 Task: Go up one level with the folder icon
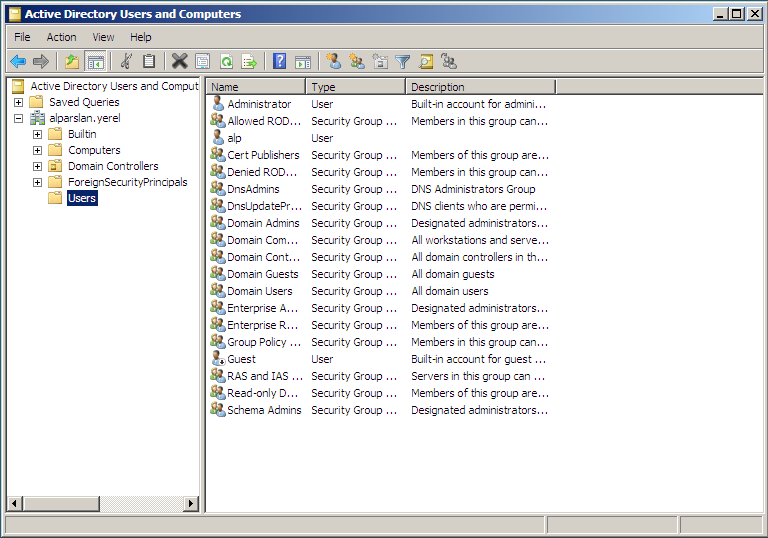72,62
